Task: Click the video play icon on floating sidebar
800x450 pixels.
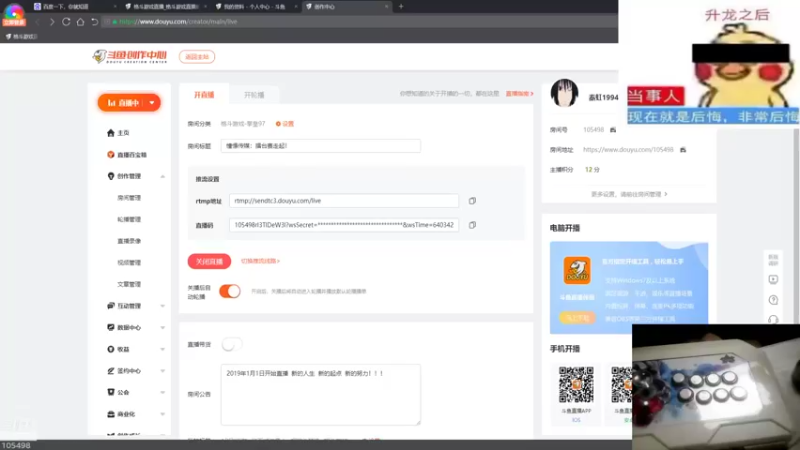Action: pos(773,280)
